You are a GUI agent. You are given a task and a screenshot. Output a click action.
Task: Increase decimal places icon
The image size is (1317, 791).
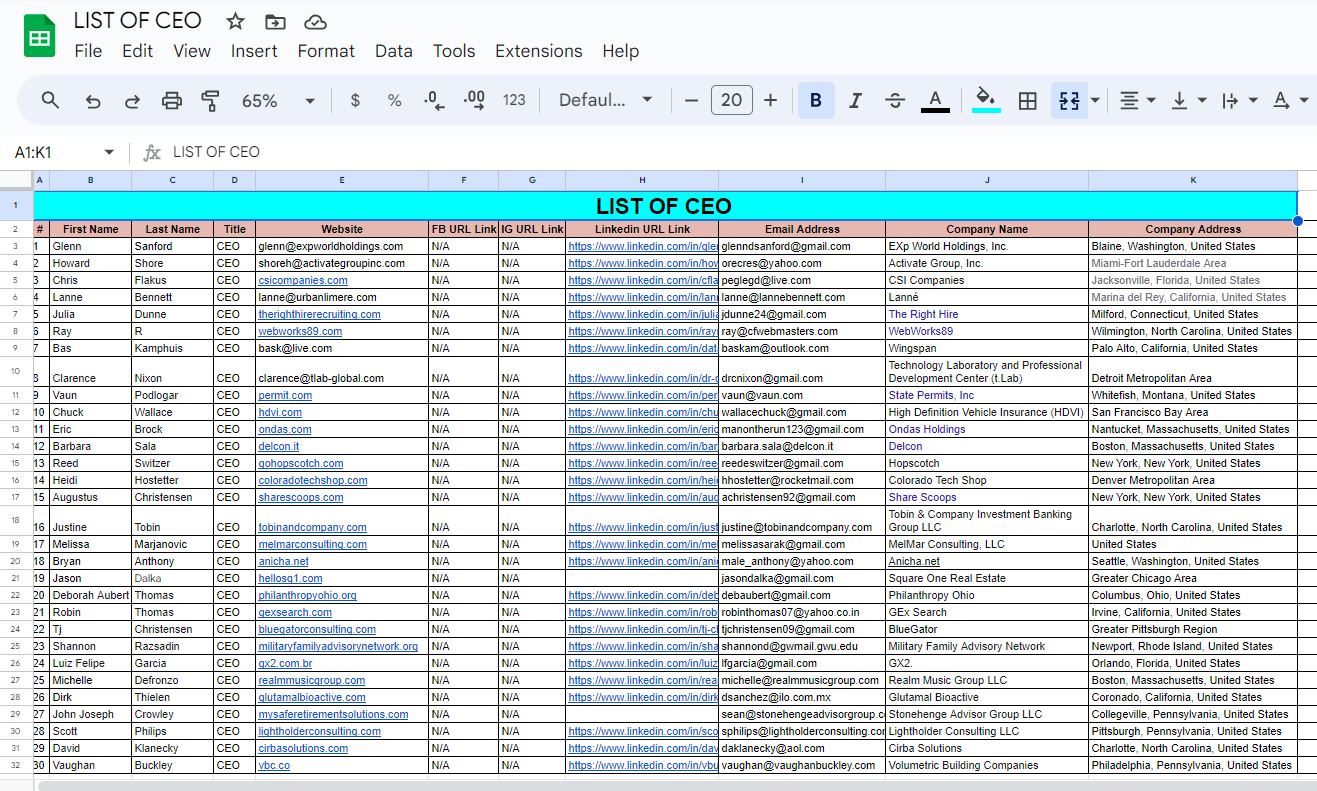474,100
